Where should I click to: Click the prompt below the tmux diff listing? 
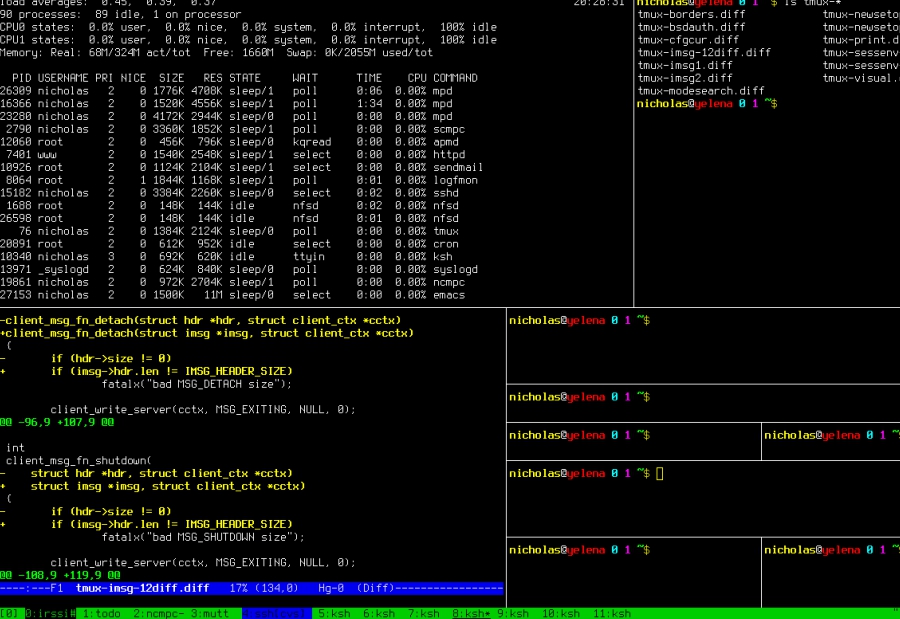[707, 103]
